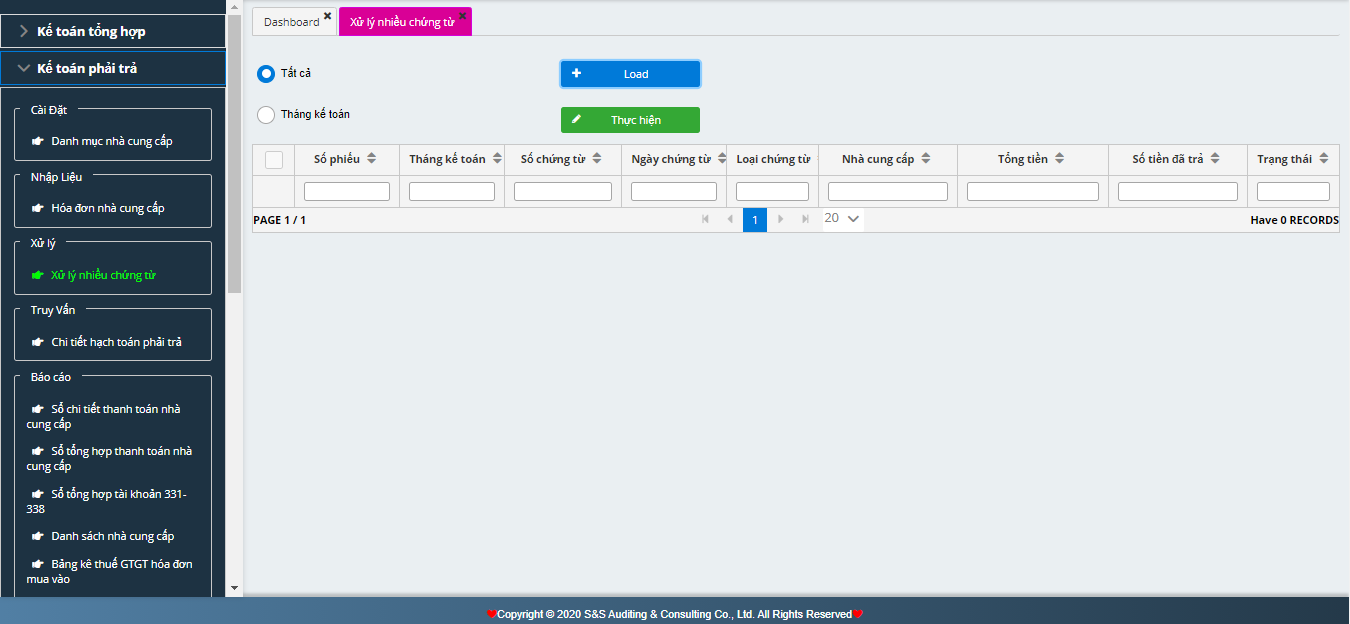
Task: Click the sort icon on Số phiếu column
Action: tap(372, 159)
